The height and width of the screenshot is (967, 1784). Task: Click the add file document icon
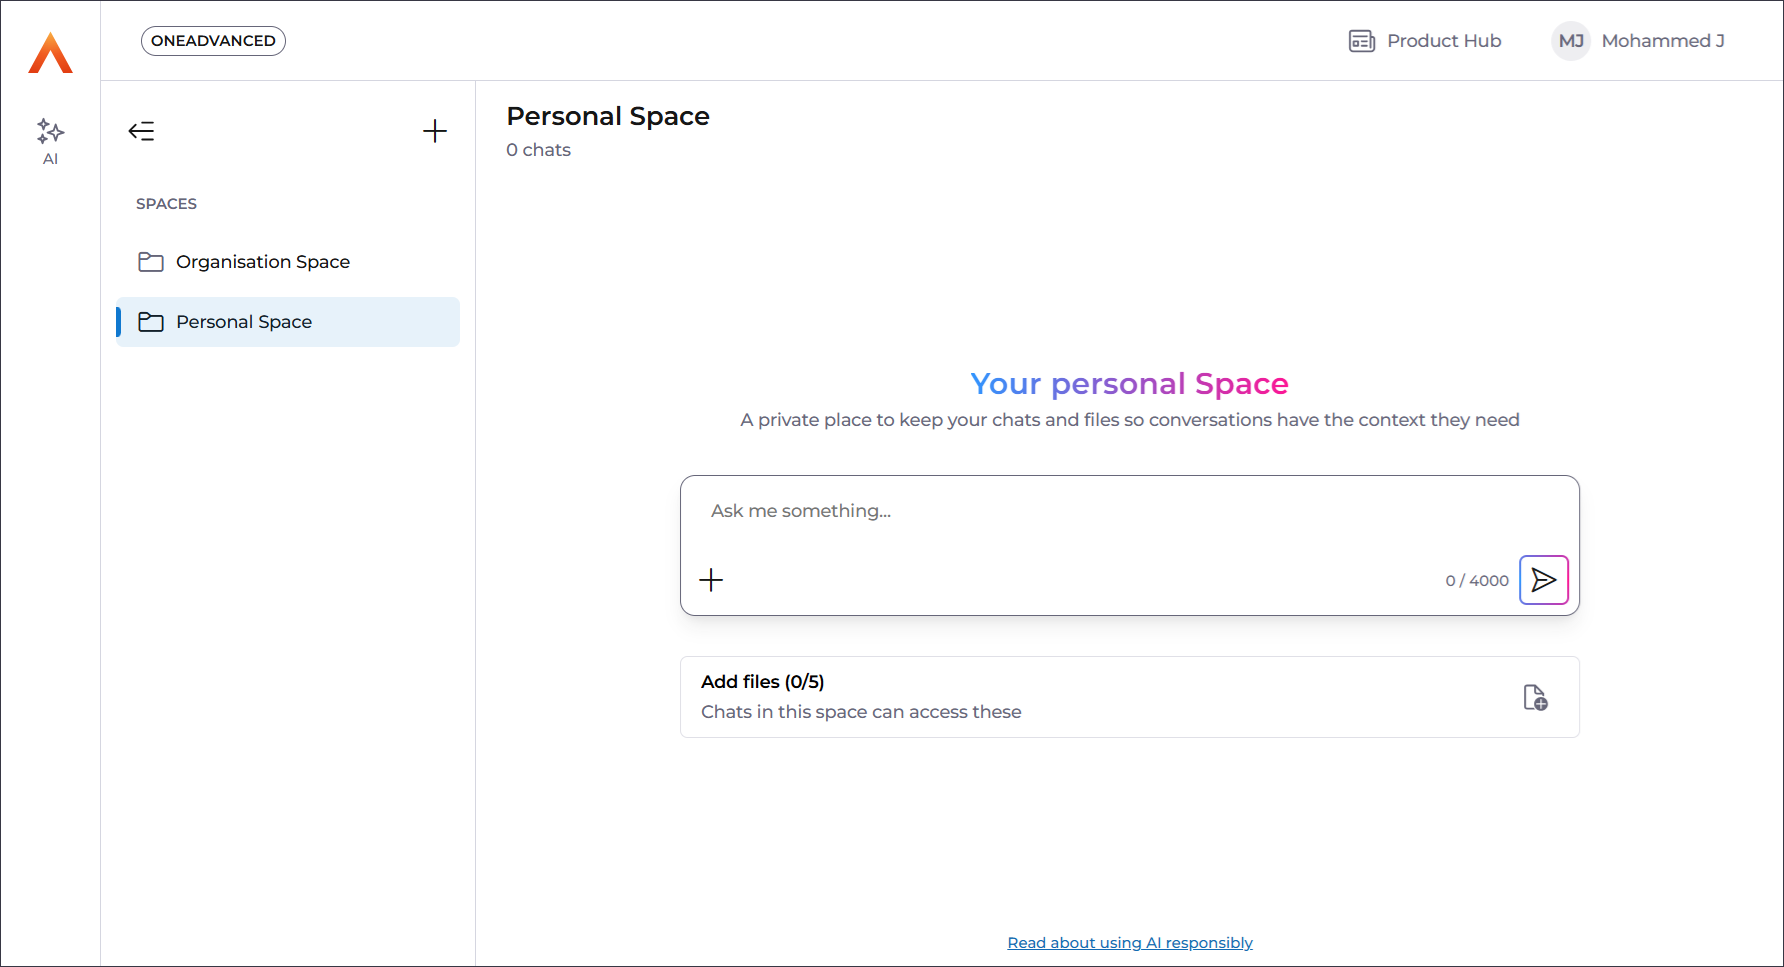pyautogui.click(x=1535, y=697)
